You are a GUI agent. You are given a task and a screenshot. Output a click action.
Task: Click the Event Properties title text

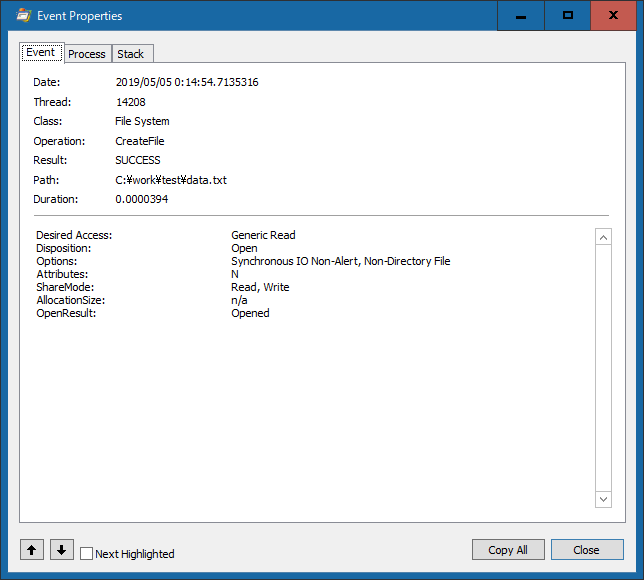point(80,16)
